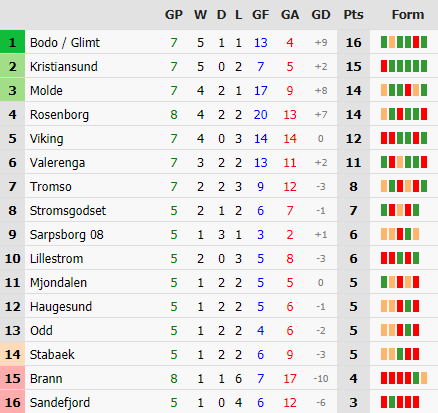Click the Form column header
438x413 pixels.
coord(408,15)
